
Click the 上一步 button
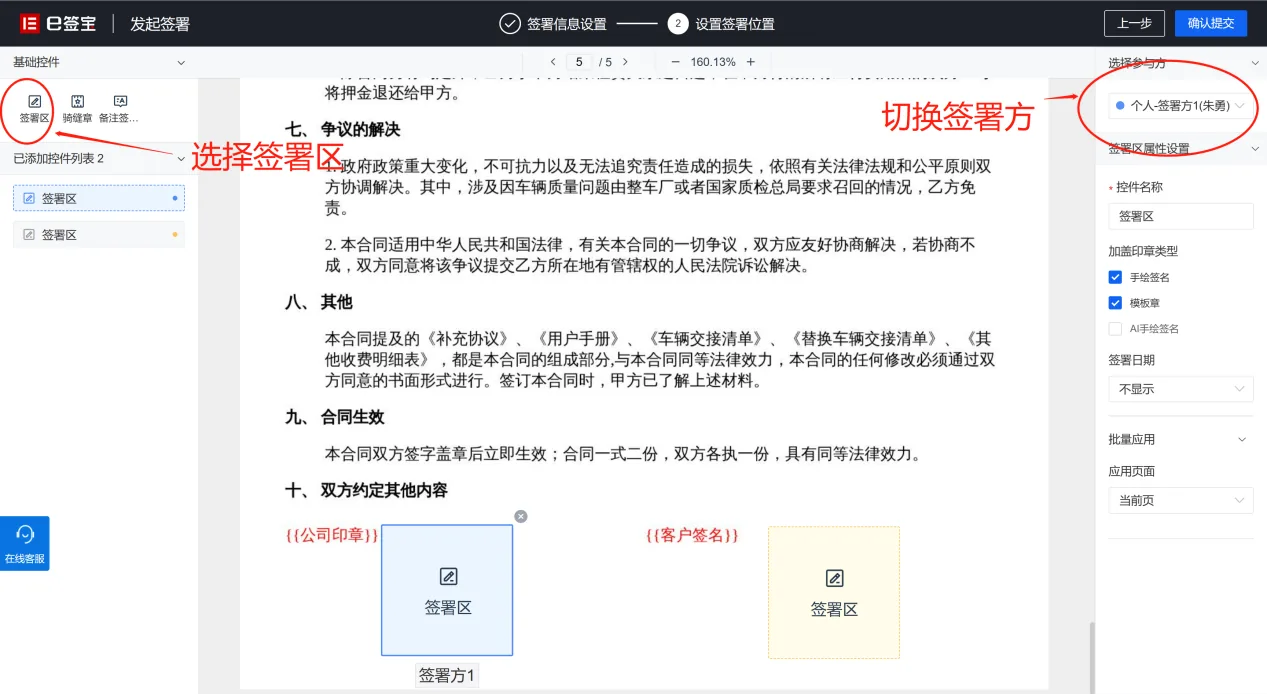point(1134,23)
